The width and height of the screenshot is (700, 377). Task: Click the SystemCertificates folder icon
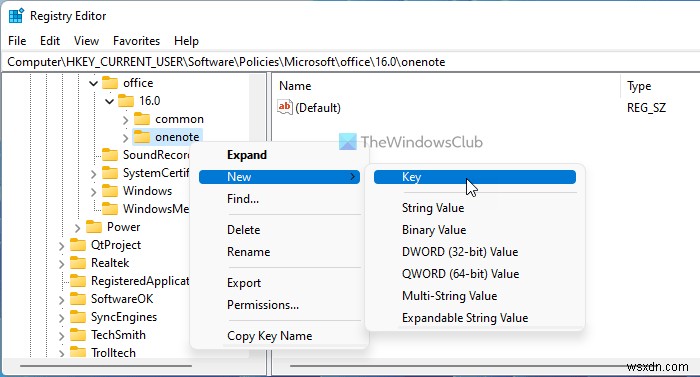[110, 173]
